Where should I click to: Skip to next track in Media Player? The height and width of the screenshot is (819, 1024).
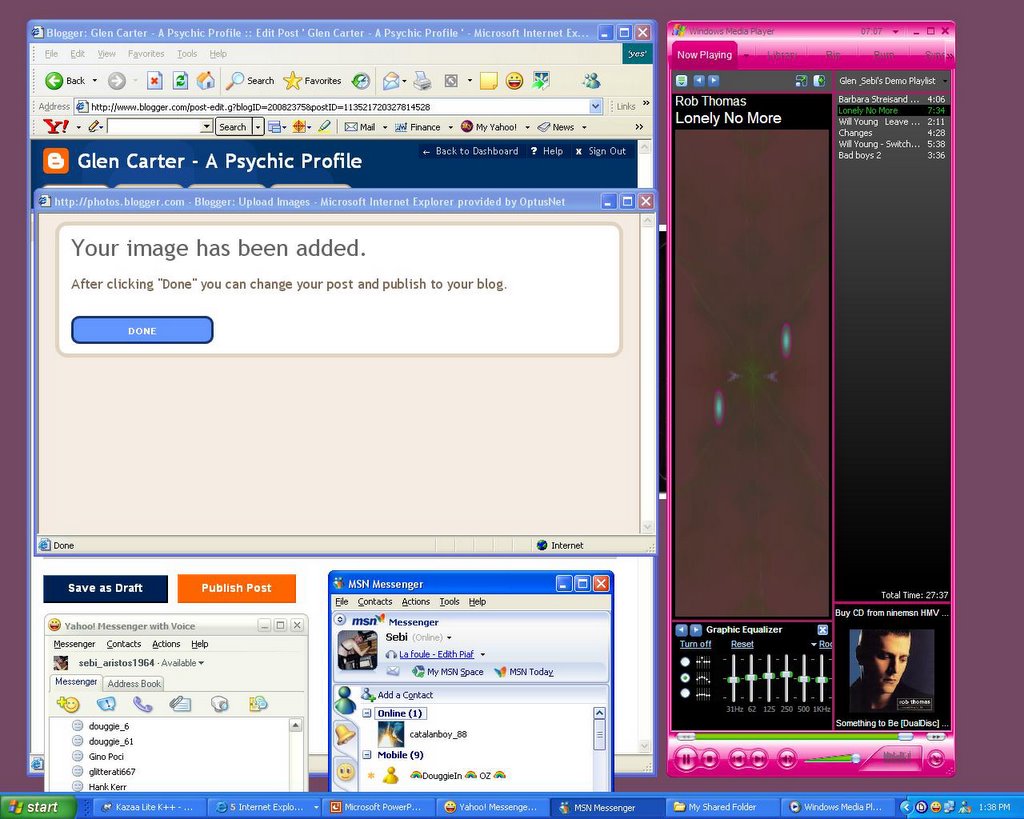tap(759, 759)
